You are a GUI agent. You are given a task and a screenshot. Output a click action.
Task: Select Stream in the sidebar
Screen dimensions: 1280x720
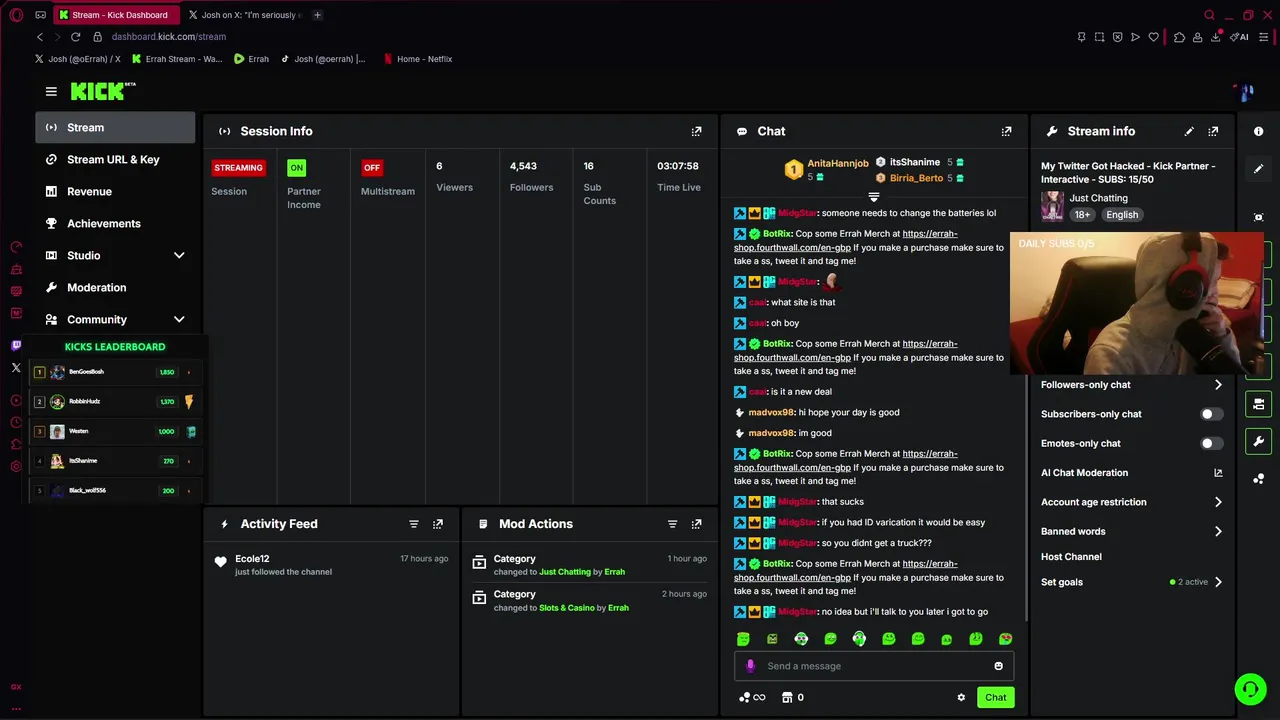pyautogui.click(x=116, y=128)
